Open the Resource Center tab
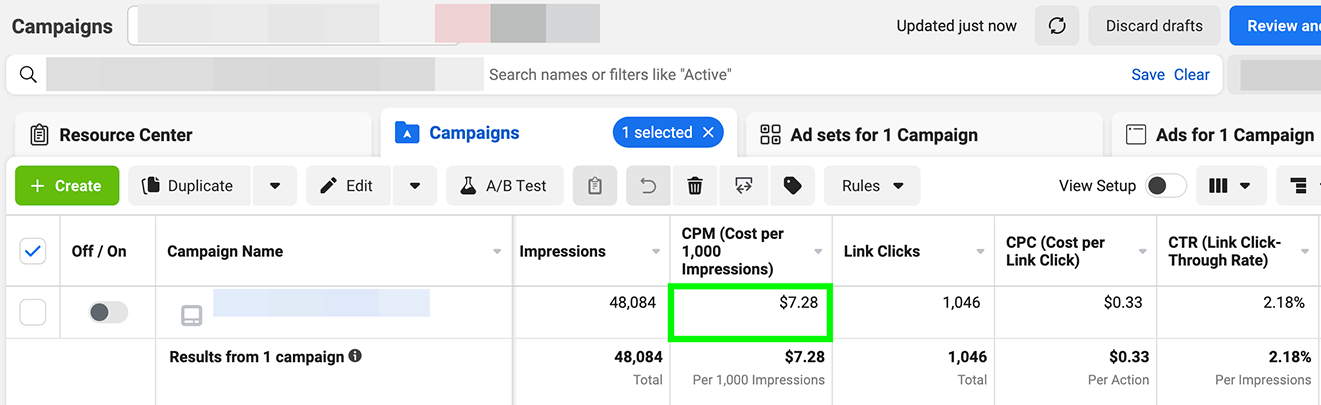This screenshot has height=405, width=1321. (125, 135)
